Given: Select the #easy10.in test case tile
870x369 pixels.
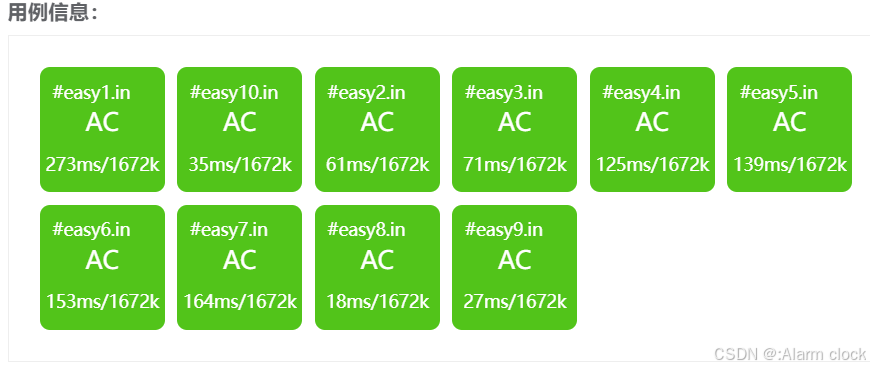Looking at the screenshot, I should [240, 129].
